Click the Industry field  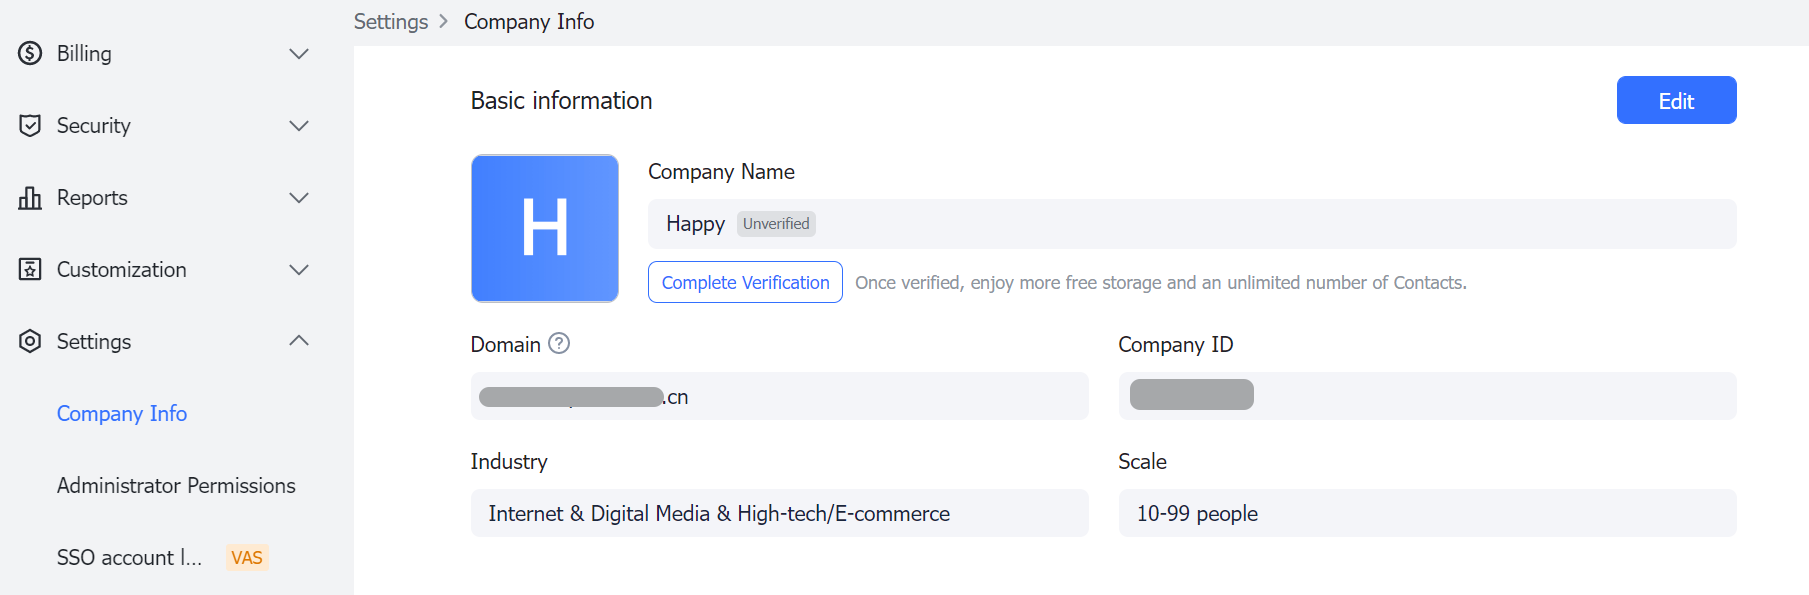pos(780,513)
